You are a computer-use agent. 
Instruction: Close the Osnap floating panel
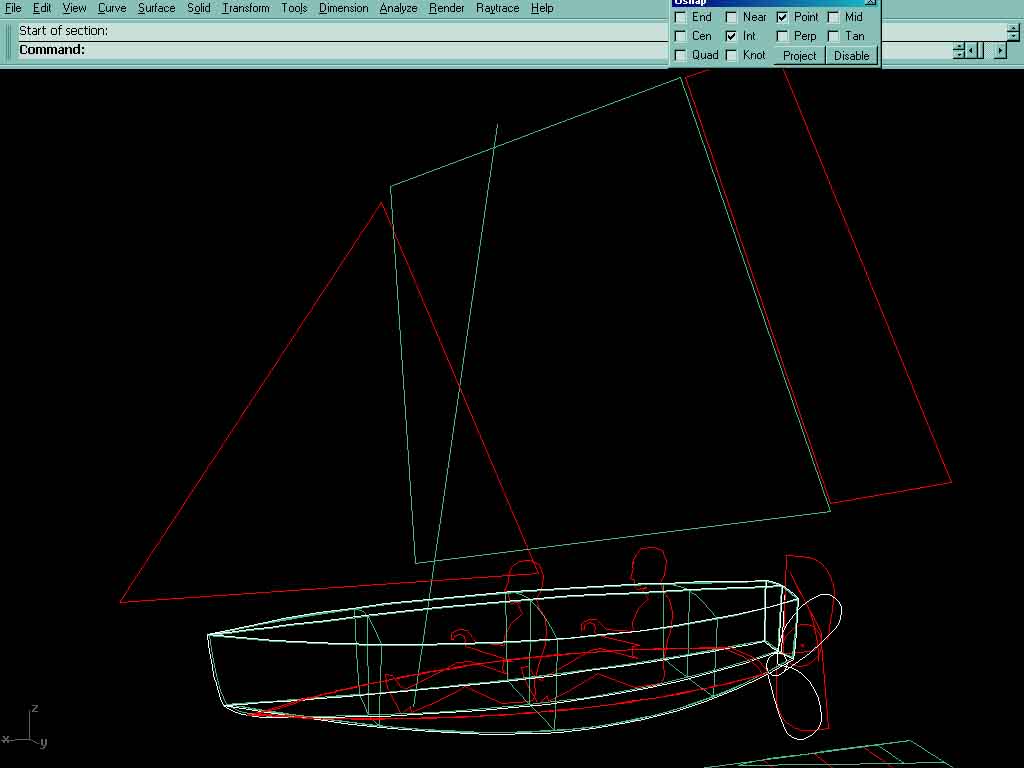click(x=870, y=2)
